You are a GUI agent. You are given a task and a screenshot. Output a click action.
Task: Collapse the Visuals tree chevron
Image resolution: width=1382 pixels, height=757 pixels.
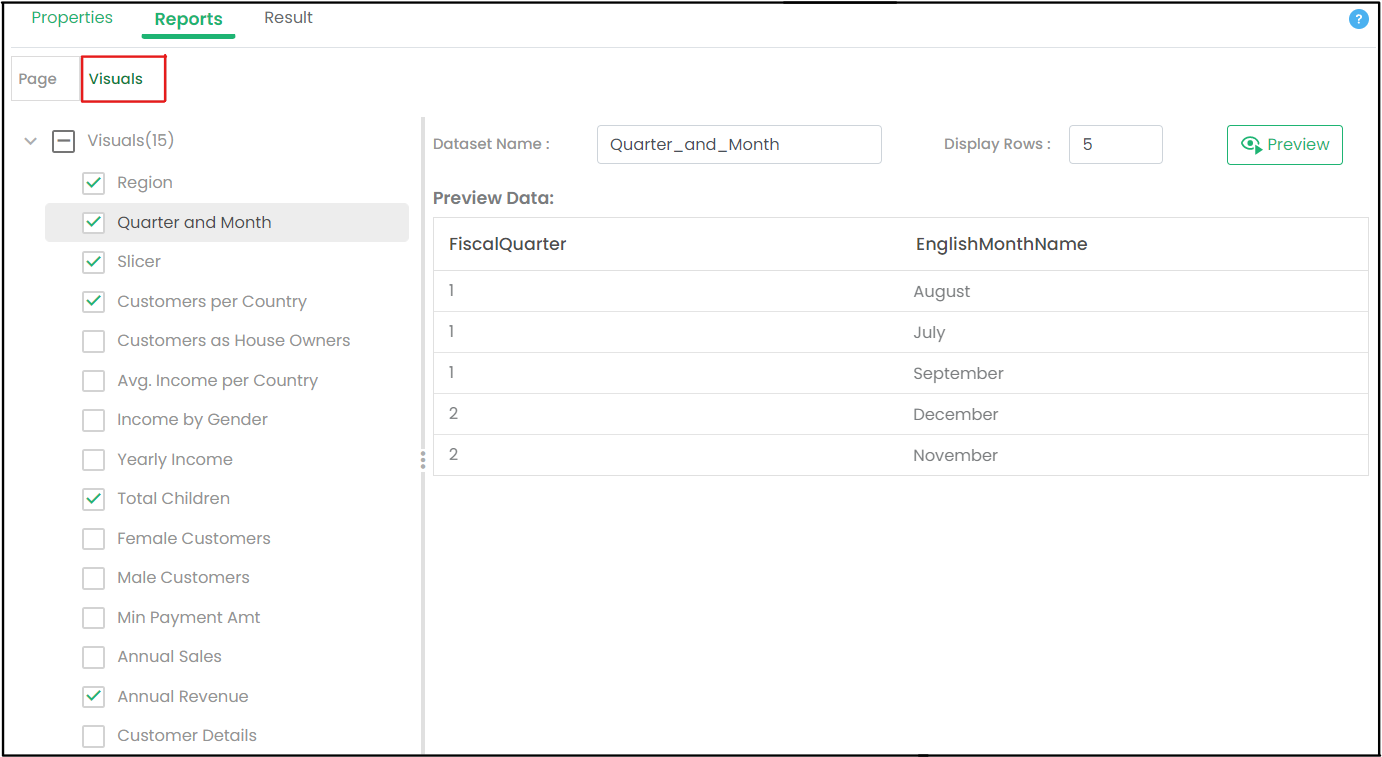click(x=30, y=141)
